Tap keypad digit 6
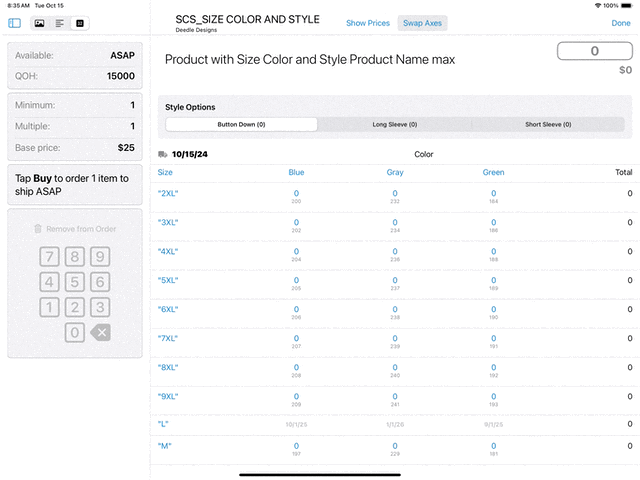The height and width of the screenshot is (480, 640). point(100,282)
